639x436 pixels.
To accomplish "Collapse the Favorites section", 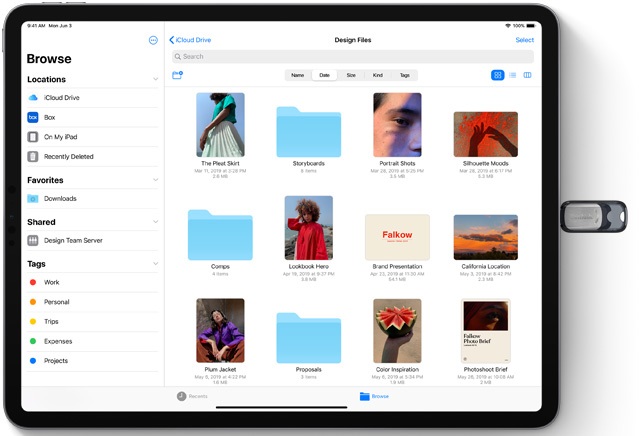I will [155, 180].
